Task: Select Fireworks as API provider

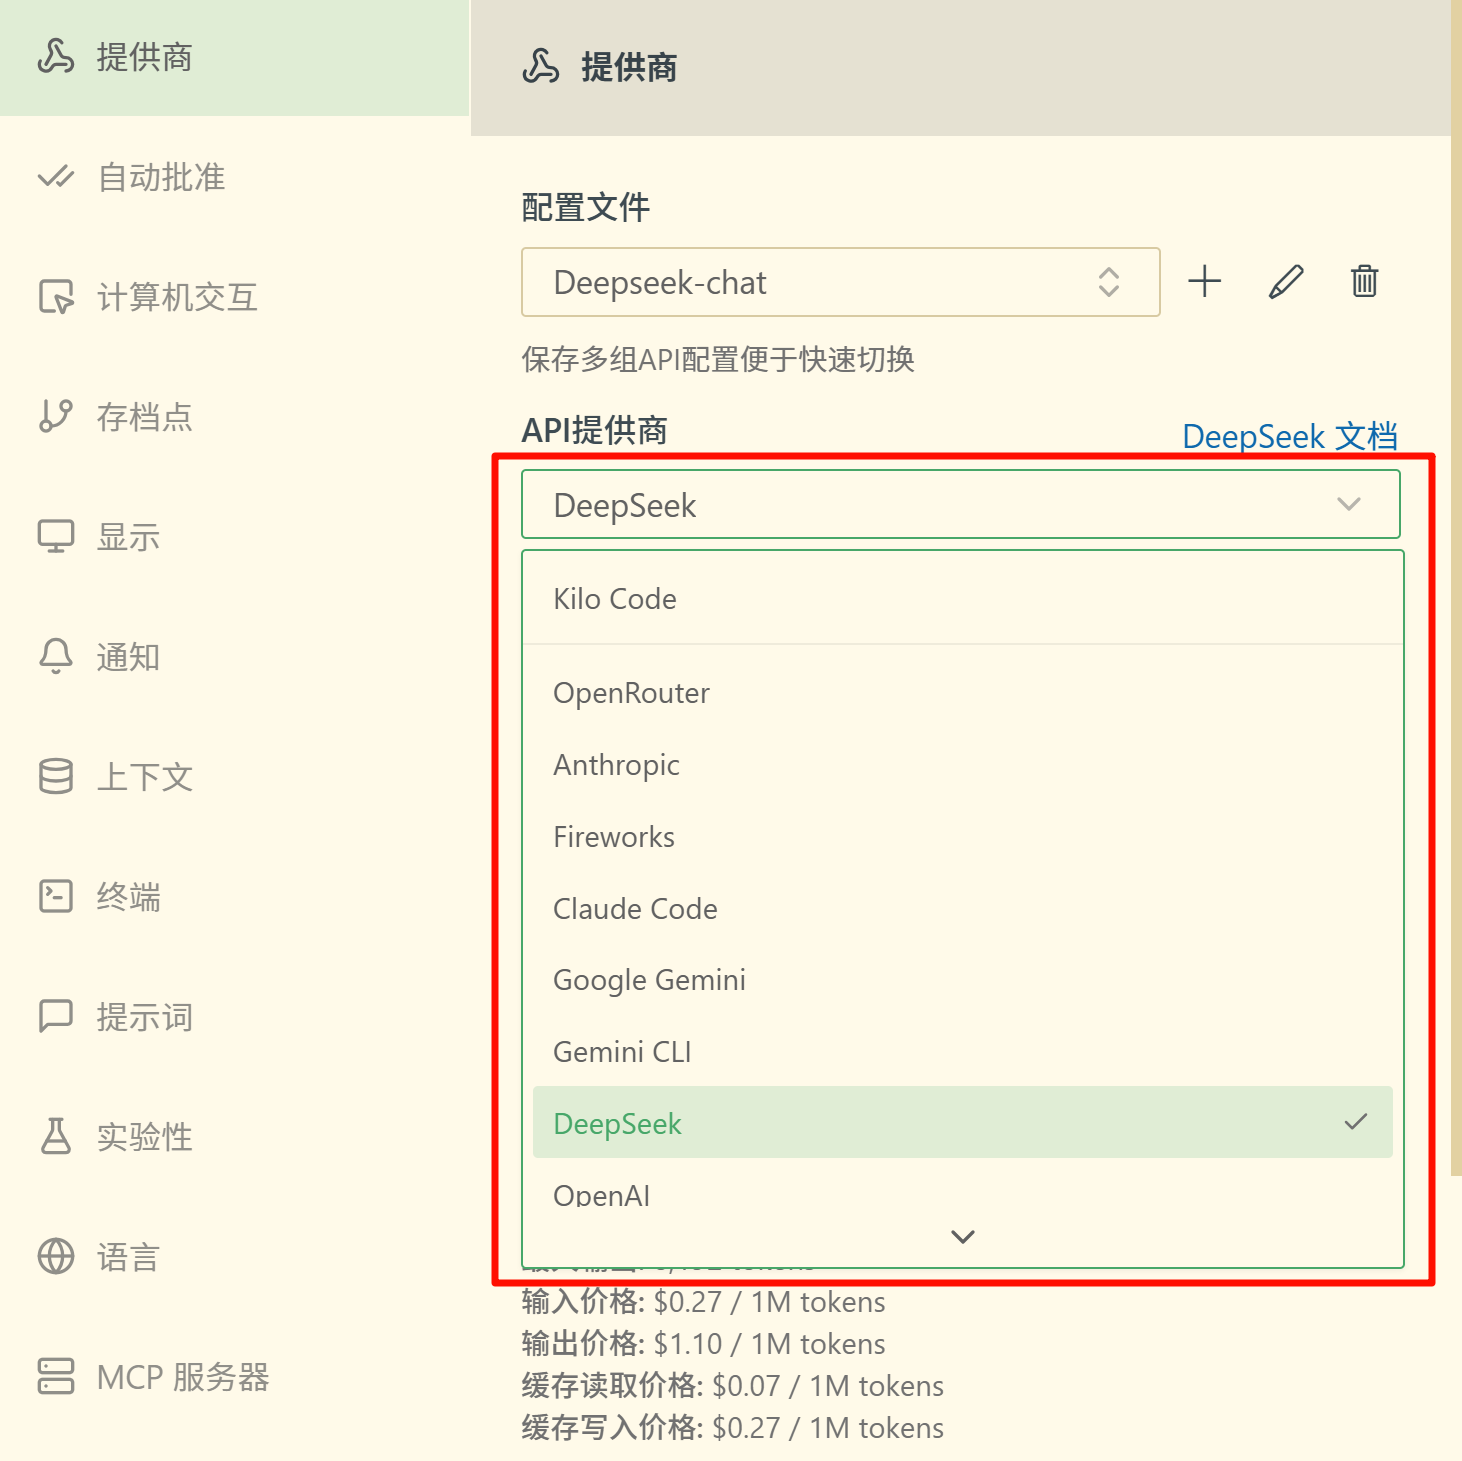Action: 963,837
